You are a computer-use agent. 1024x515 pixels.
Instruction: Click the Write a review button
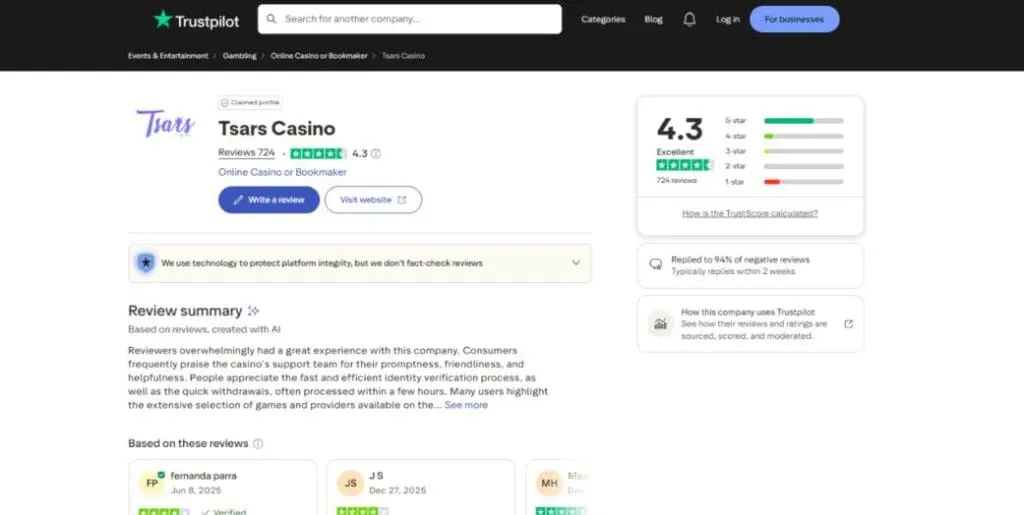[x=268, y=200]
